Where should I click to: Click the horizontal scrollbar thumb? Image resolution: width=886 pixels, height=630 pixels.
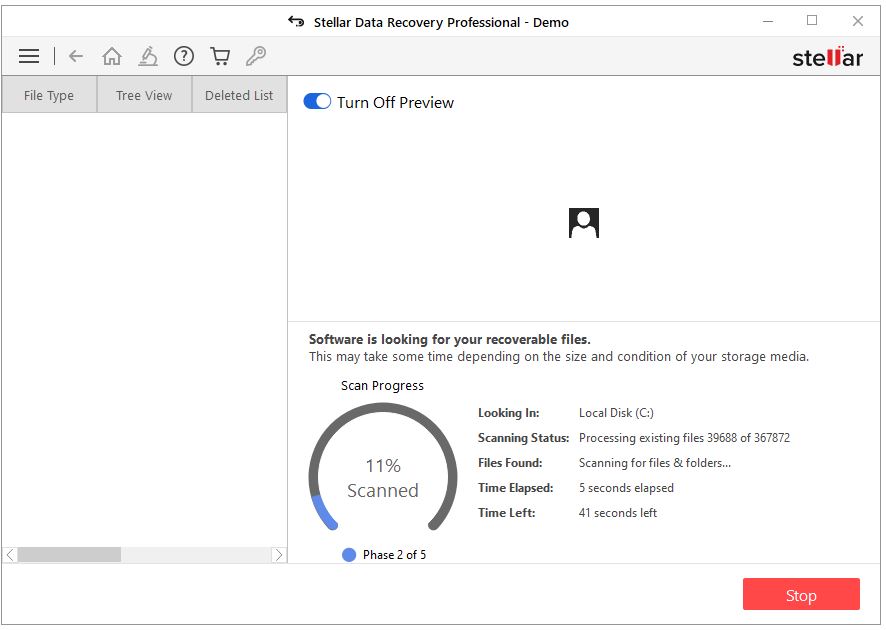pos(70,555)
